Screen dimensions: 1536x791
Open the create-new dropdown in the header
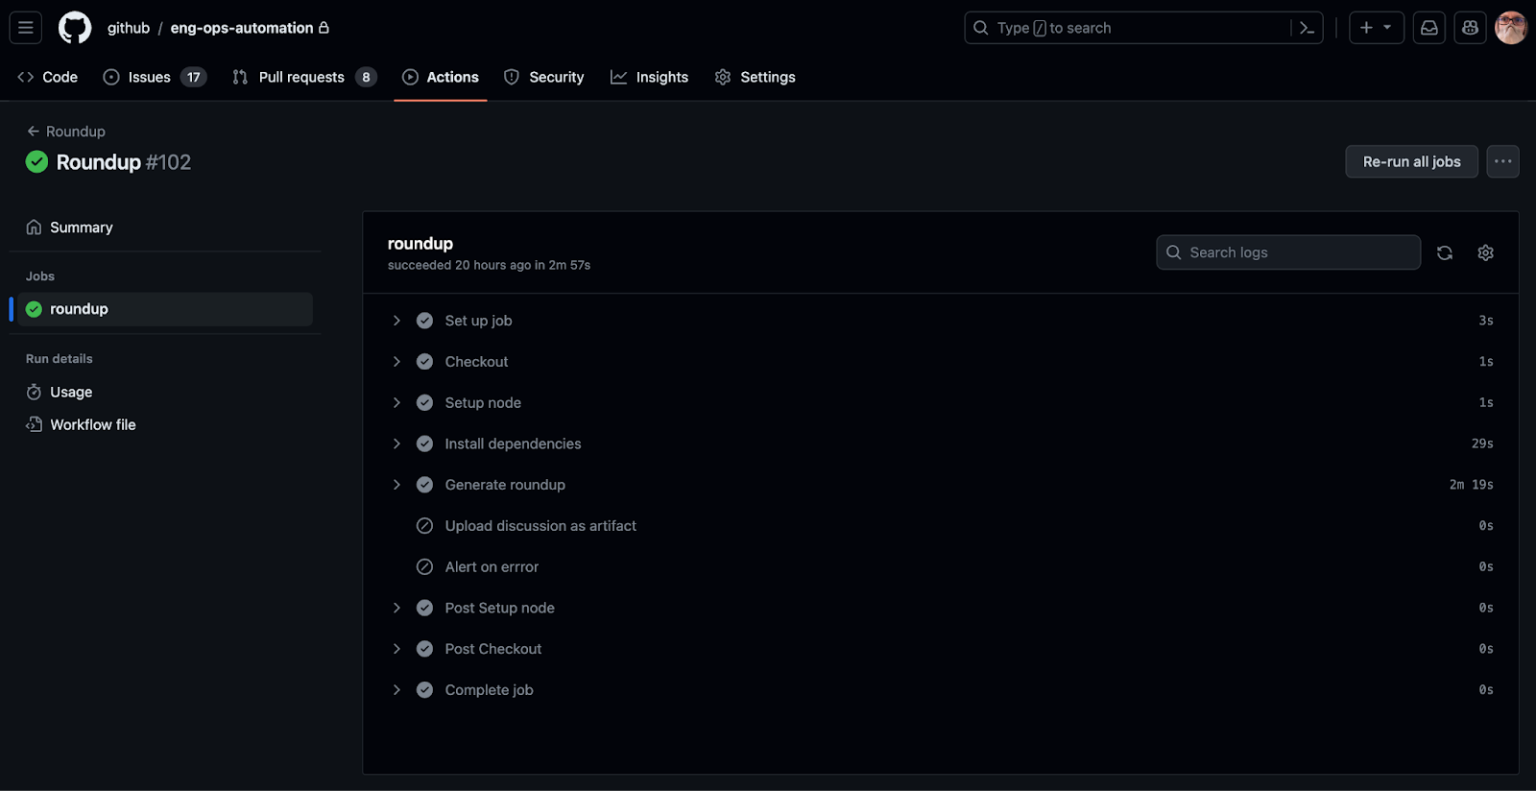point(1376,27)
